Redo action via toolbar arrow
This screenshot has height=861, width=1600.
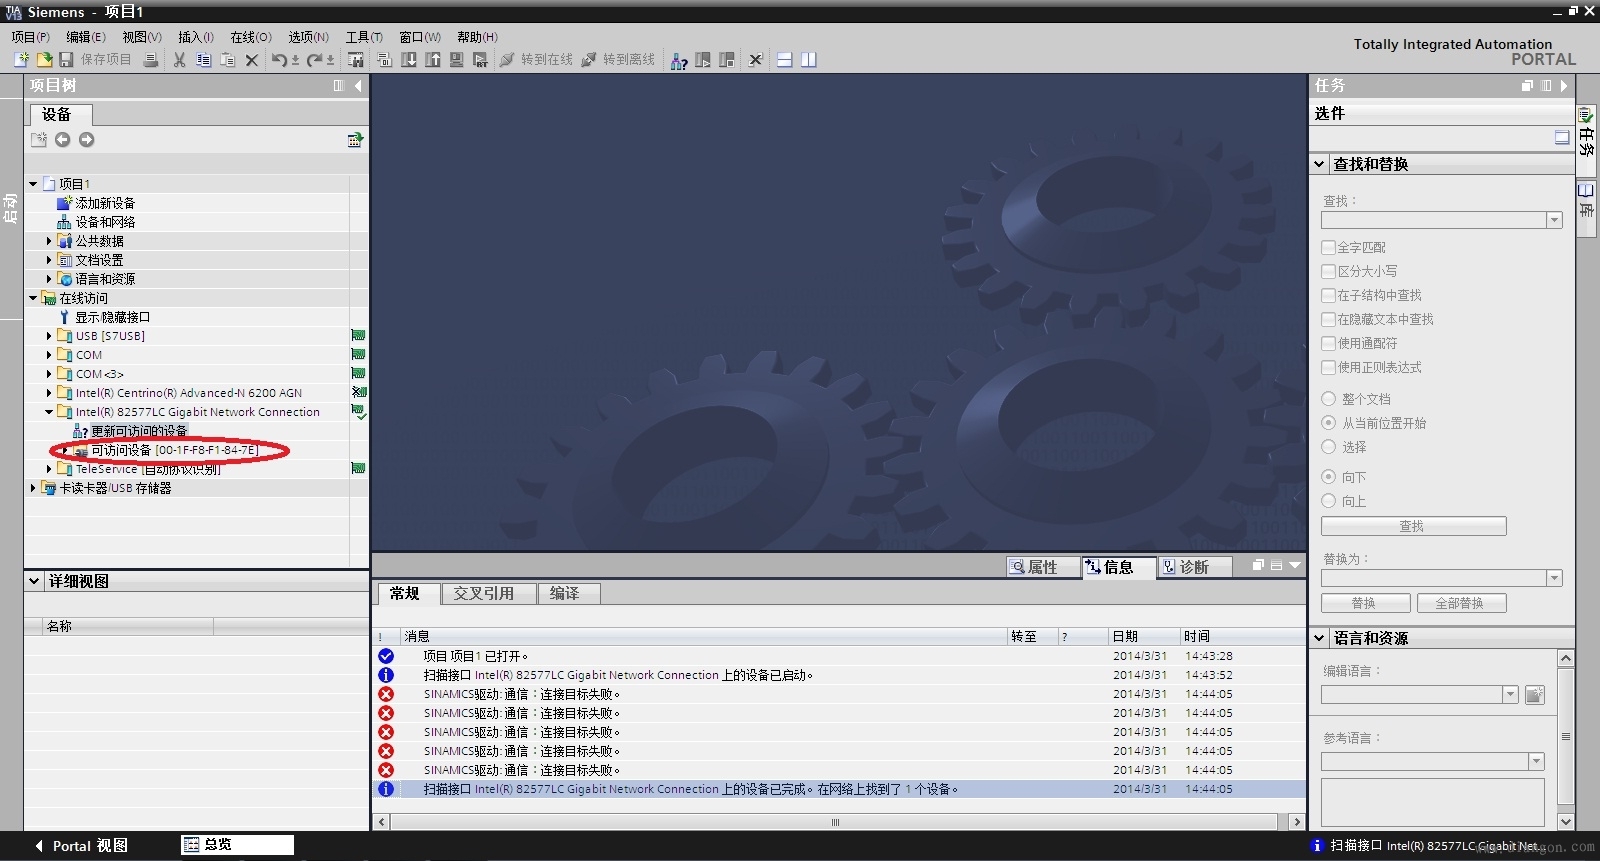[315, 60]
